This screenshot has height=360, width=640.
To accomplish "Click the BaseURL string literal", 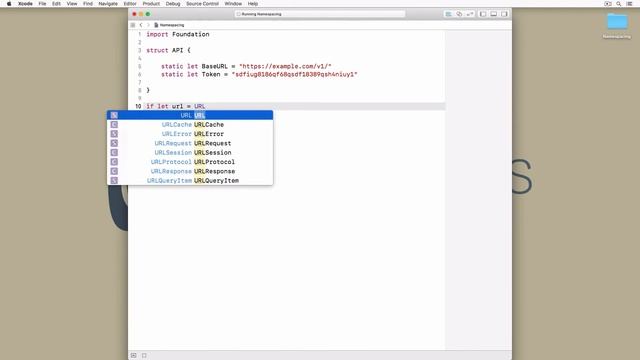I will tap(285, 66).
